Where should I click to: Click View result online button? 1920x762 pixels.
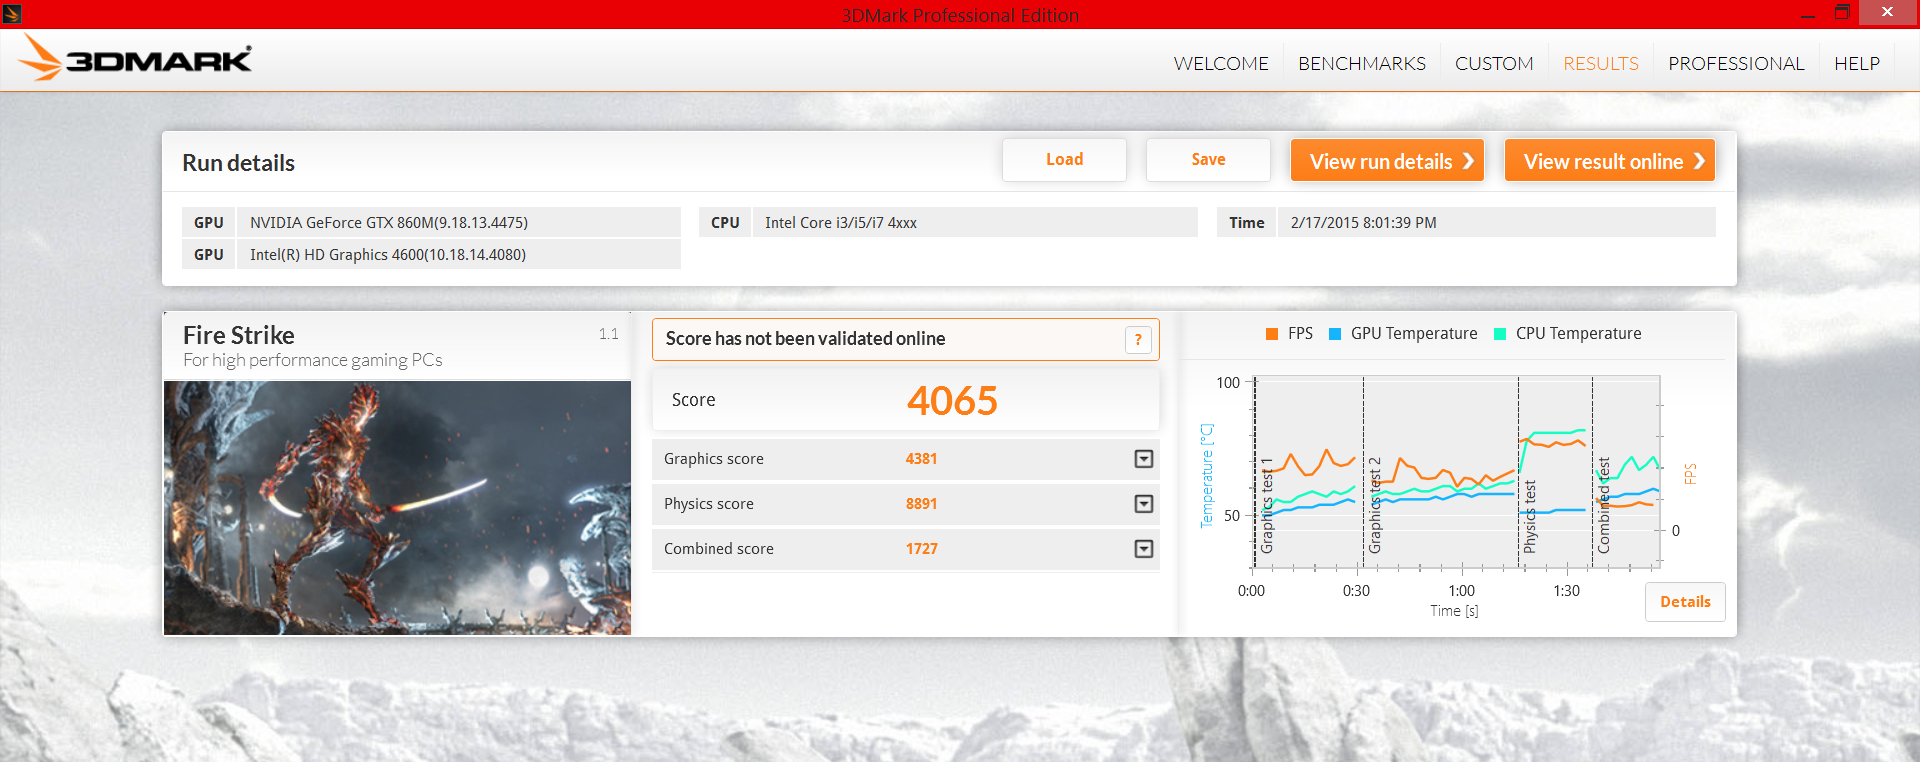(1609, 160)
